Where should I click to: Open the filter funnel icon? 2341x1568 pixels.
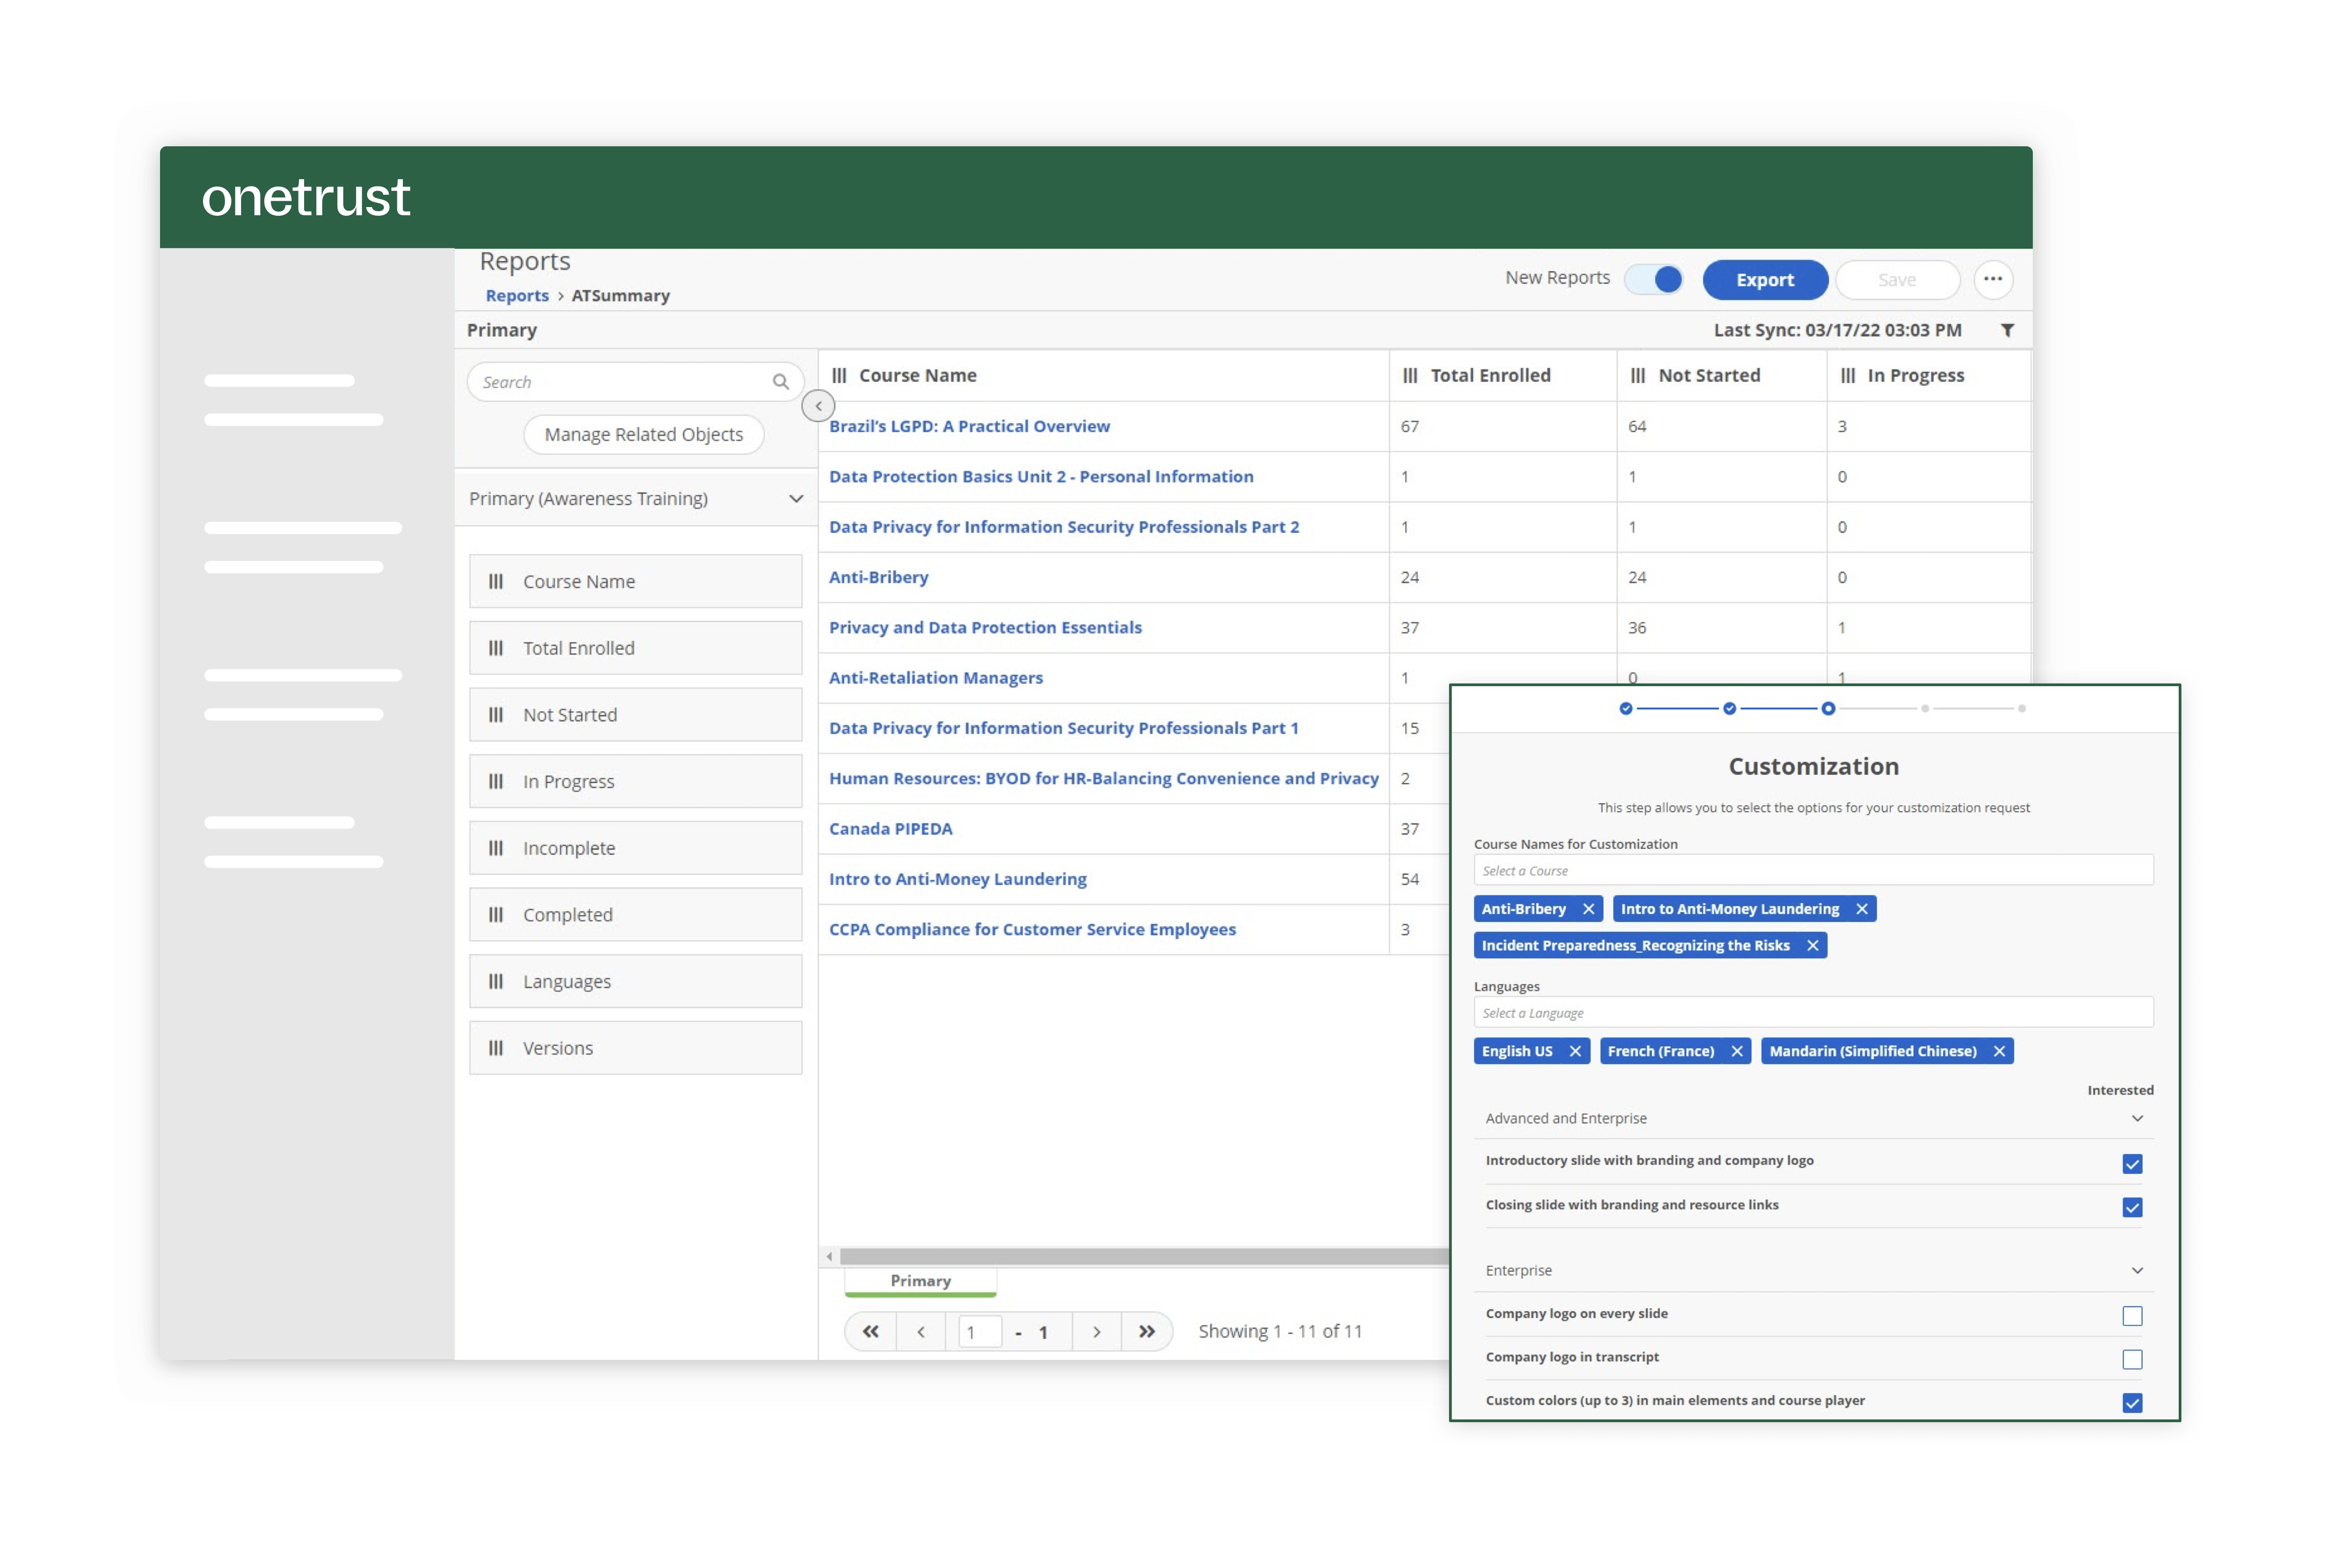2007,330
